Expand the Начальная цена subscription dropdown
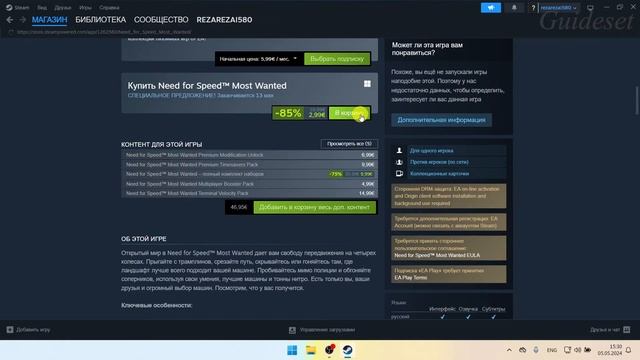640x360 pixels. (x=258, y=59)
